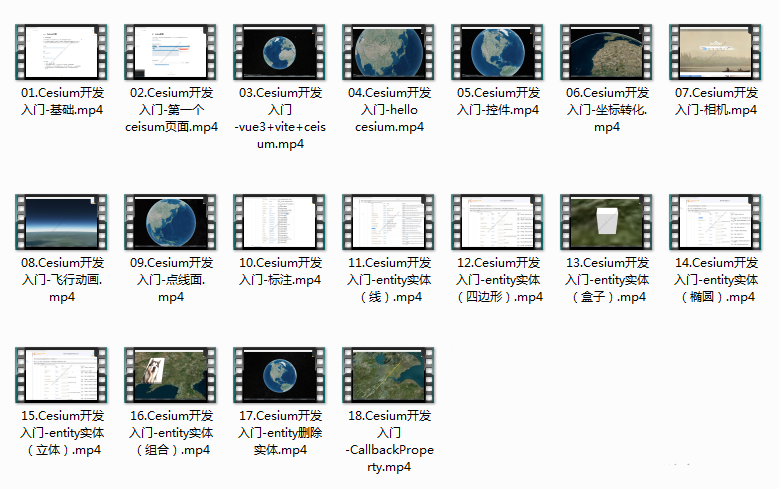
Task: Click the file name 06.Cesium开发入门-坐标转化.mp4
Action: pyautogui.click(x=607, y=110)
